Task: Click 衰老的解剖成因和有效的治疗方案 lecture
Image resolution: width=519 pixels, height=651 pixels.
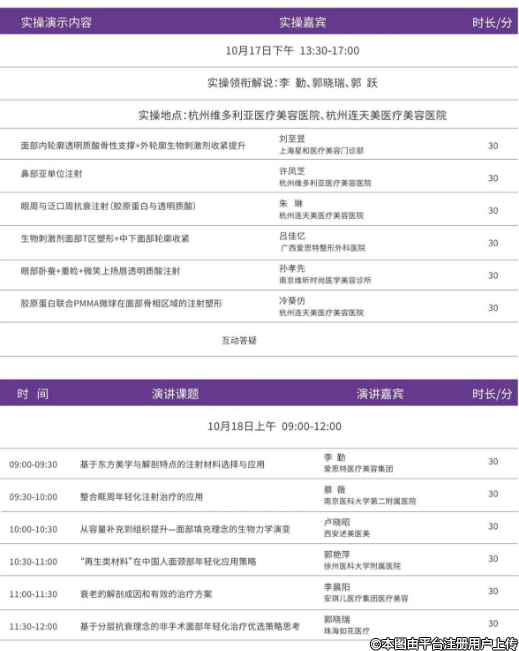Action: (146, 594)
